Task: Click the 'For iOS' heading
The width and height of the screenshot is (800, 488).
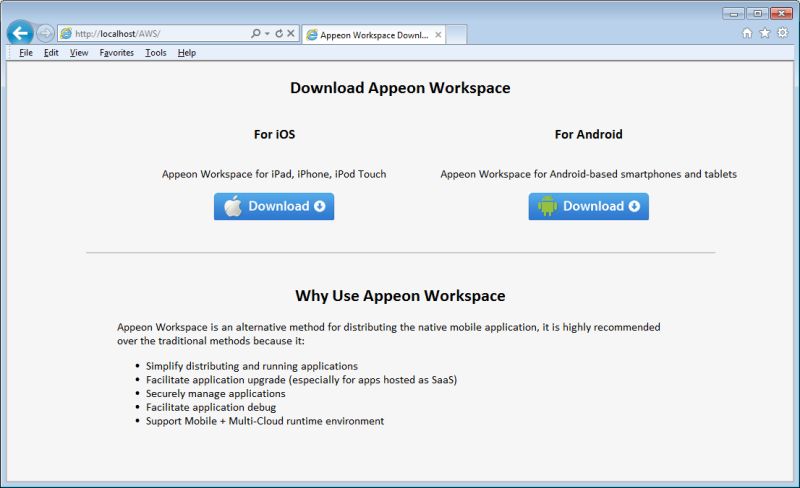Action: (x=274, y=134)
